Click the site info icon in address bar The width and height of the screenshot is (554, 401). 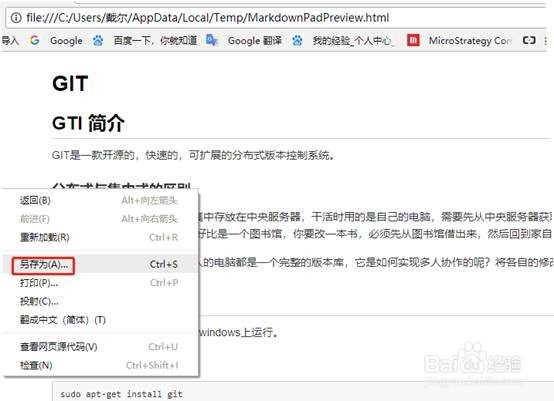[16, 17]
